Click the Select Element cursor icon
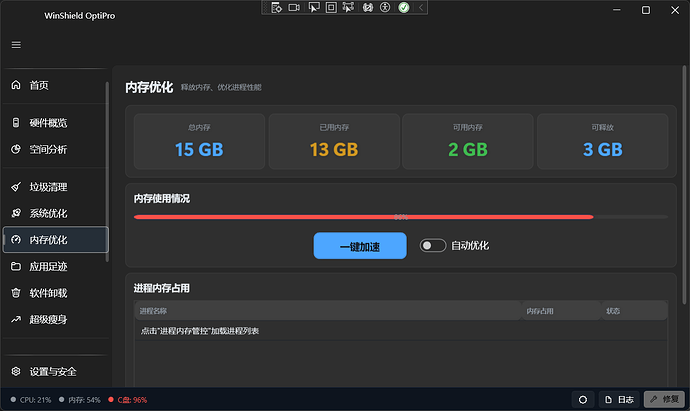Image resolution: width=690 pixels, height=411 pixels. [314, 7]
